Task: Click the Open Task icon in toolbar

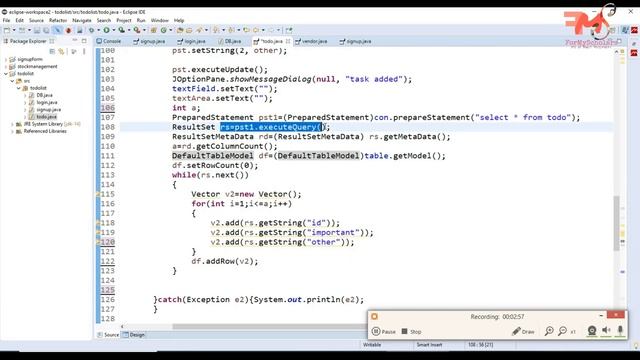Action: 189,30
